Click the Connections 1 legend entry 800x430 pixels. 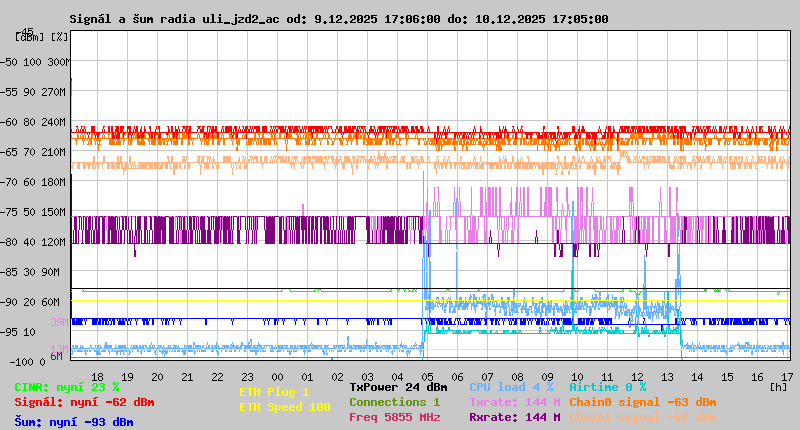394,402
